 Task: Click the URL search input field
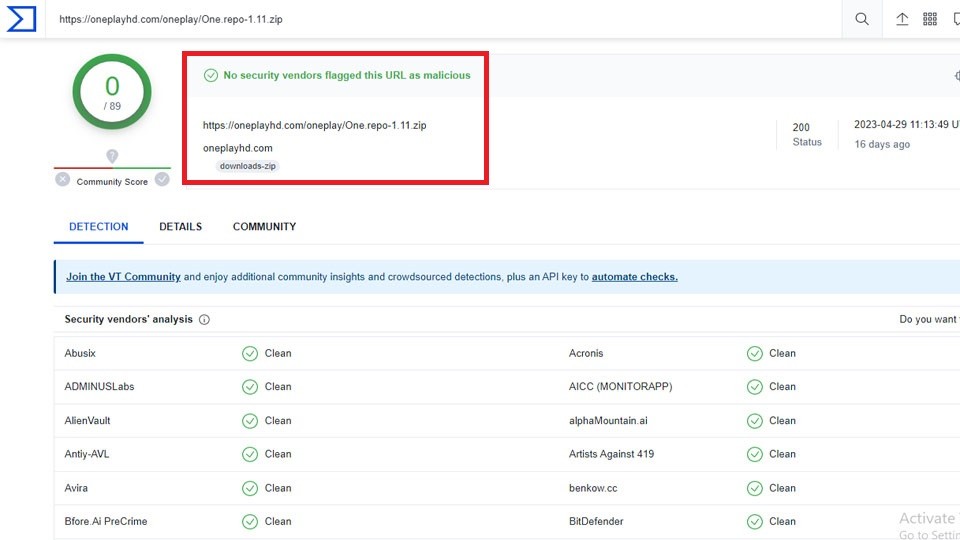click(444, 19)
